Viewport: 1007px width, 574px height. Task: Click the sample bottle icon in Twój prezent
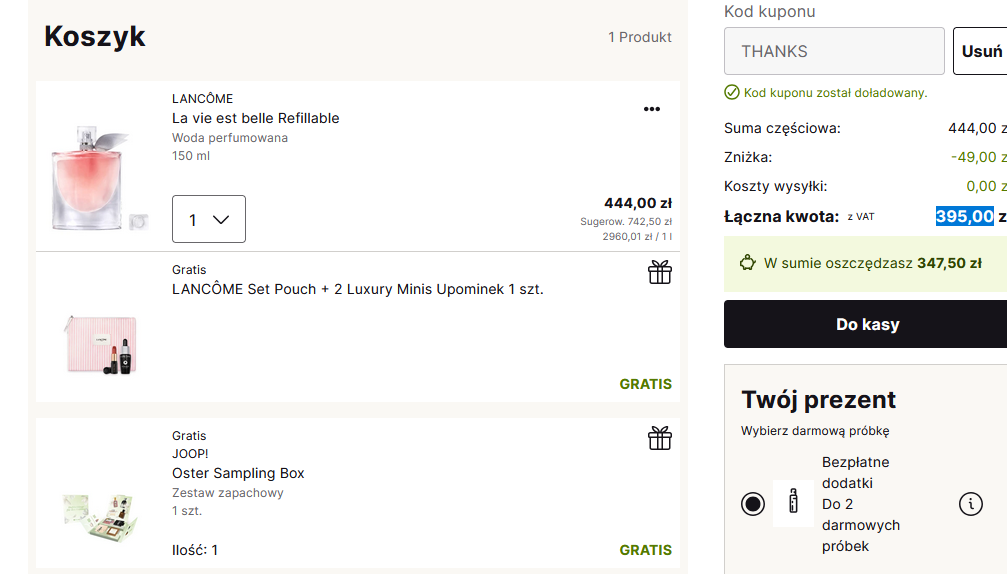[794, 503]
